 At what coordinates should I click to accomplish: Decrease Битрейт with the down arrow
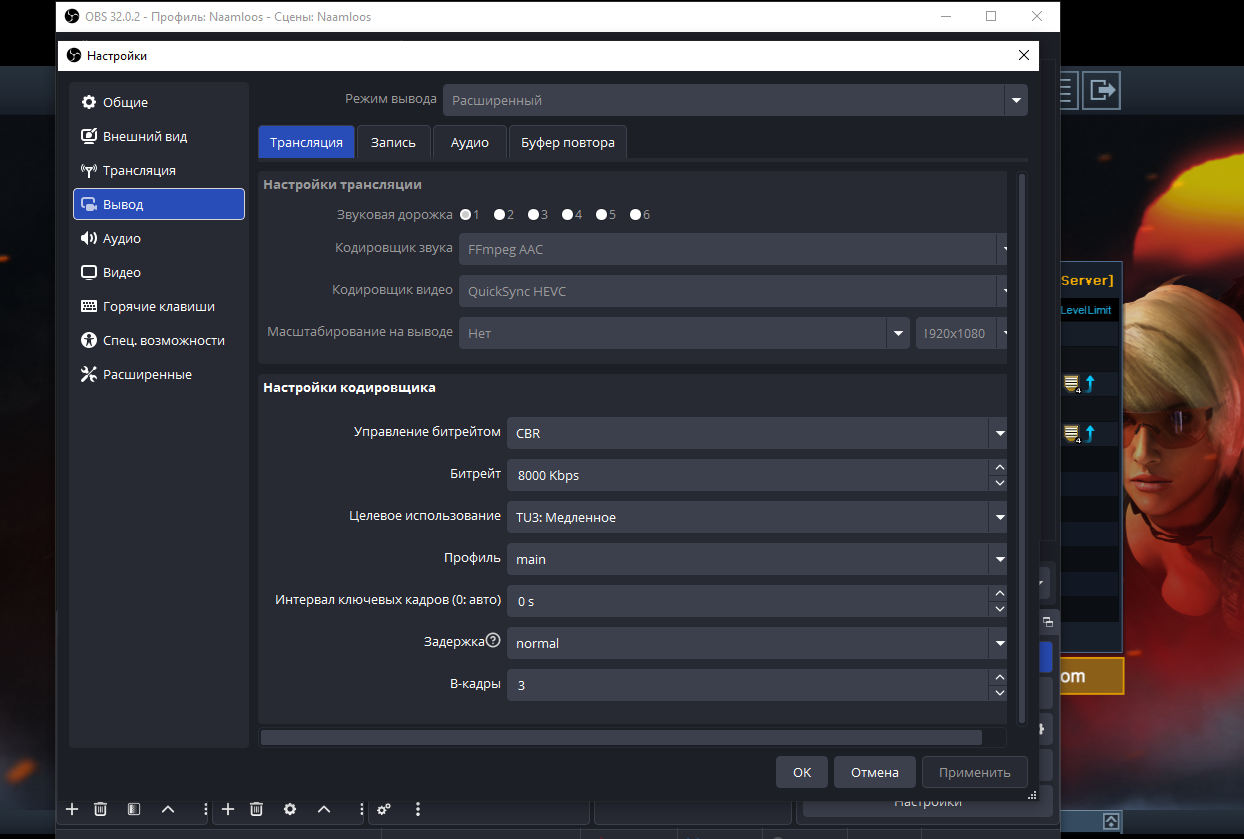[998, 483]
